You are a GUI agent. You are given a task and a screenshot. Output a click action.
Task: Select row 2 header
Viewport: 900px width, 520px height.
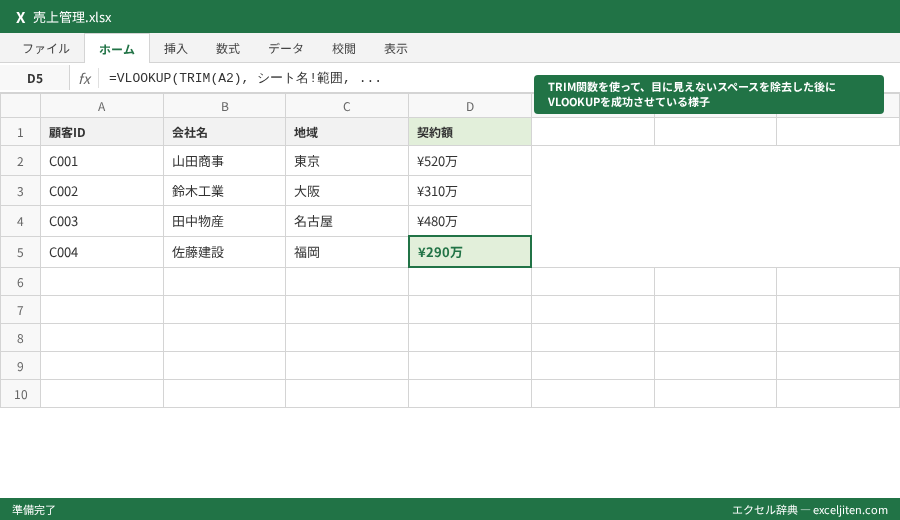click(20, 161)
